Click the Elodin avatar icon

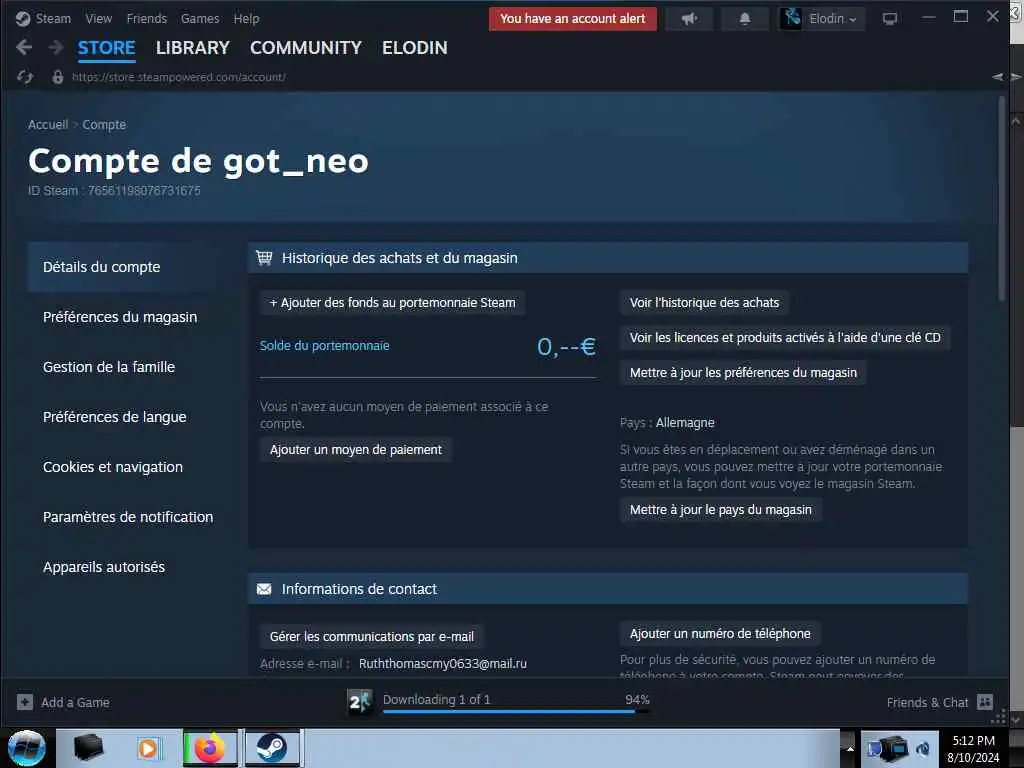click(791, 18)
